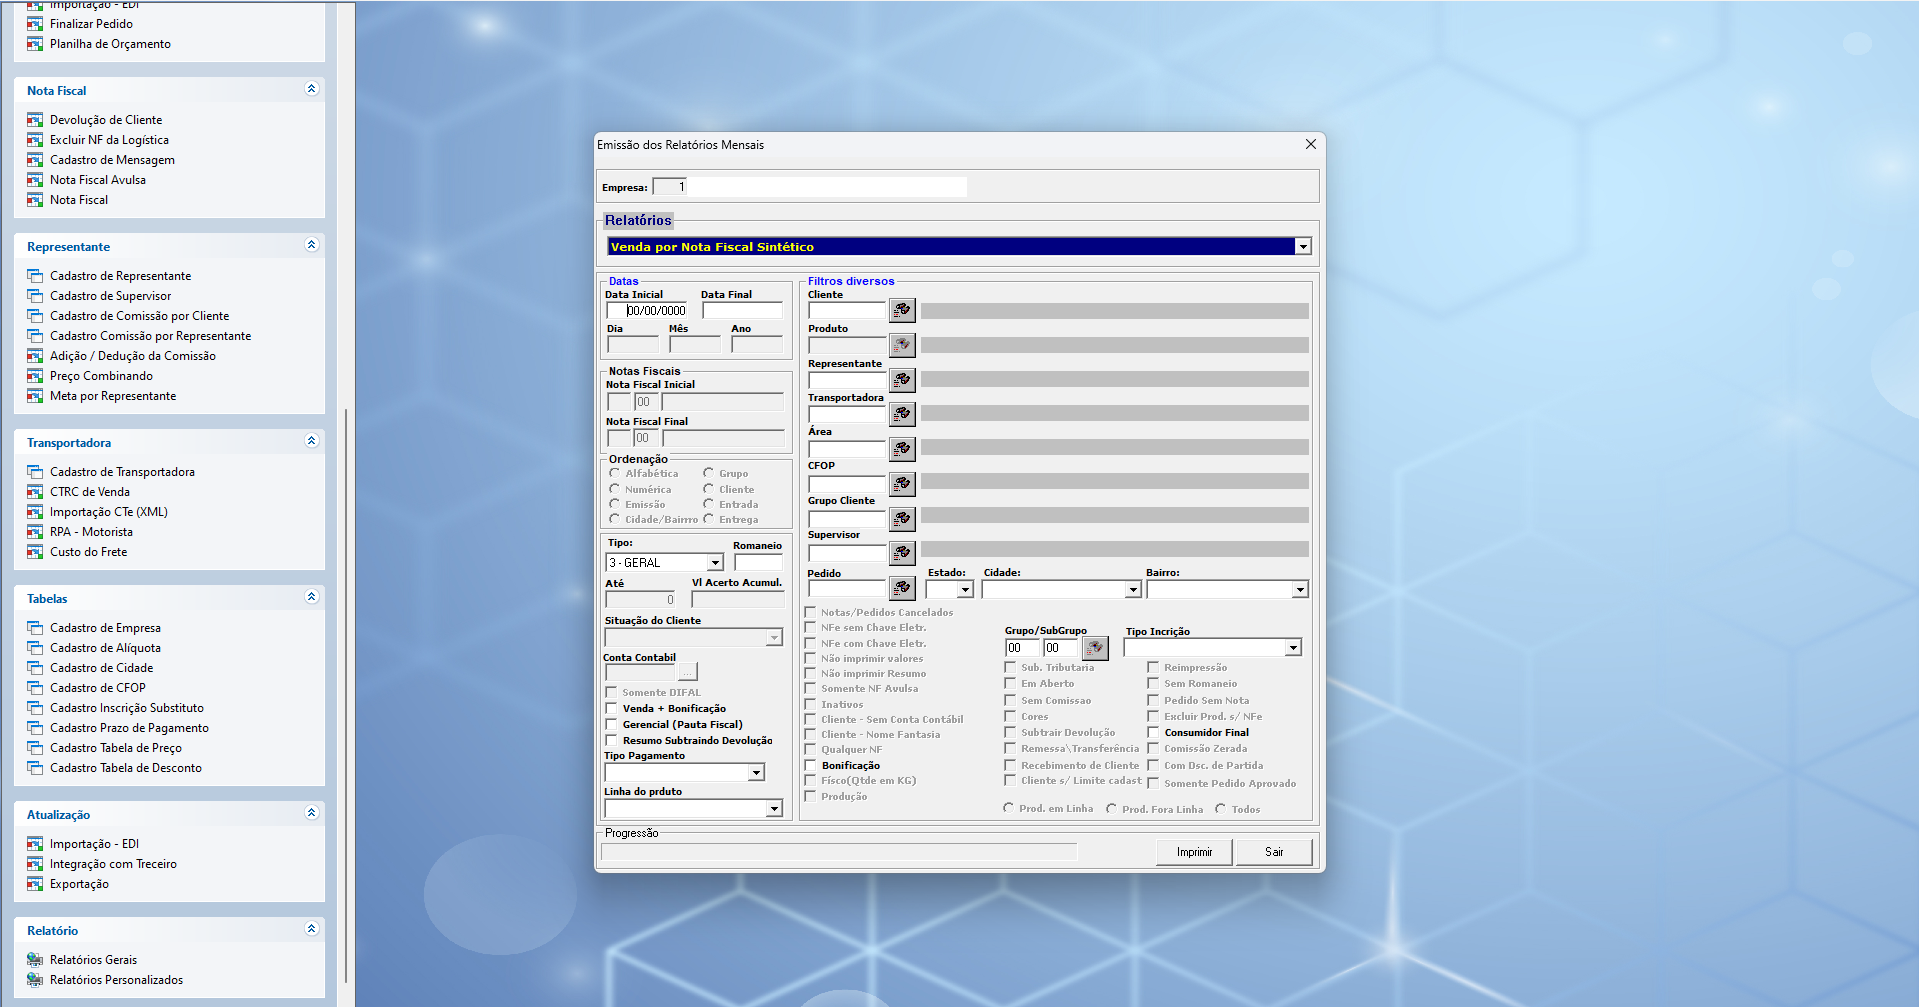Select the Todos radio button
1919x1007 pixels.
pyautogui.click(x=1220, y=808)
